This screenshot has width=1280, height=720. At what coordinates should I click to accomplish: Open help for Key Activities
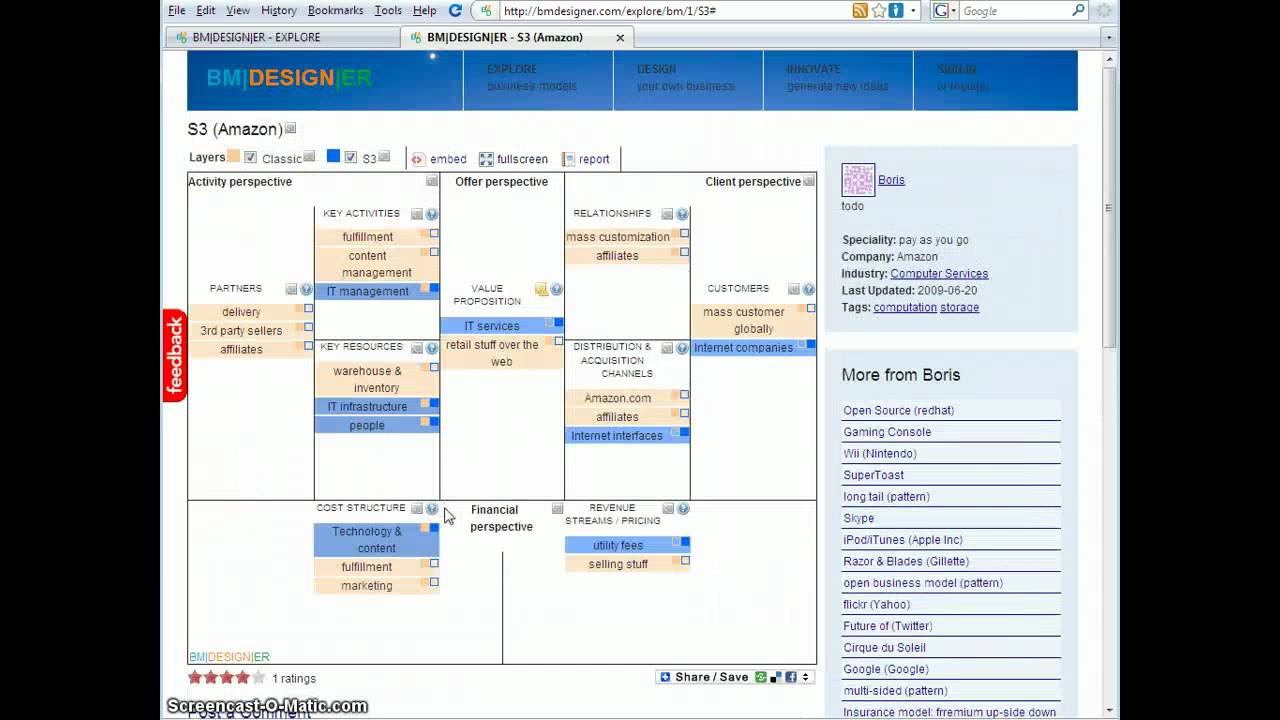click(x=432, y=214)
